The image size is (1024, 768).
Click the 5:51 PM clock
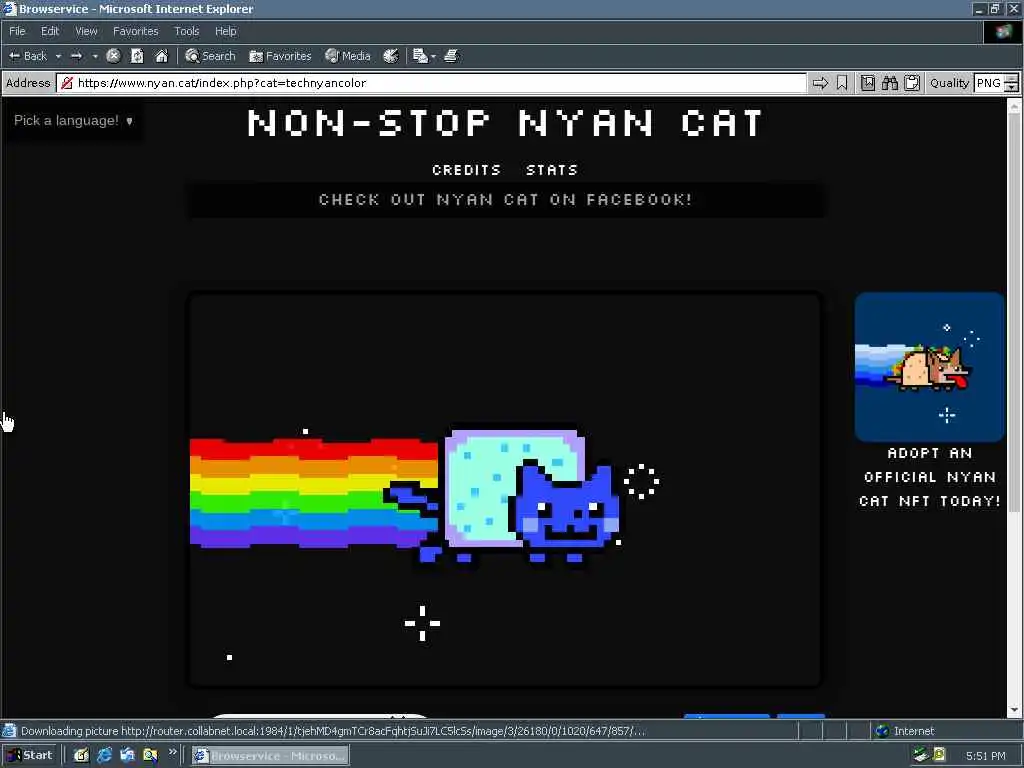point(985,756)
